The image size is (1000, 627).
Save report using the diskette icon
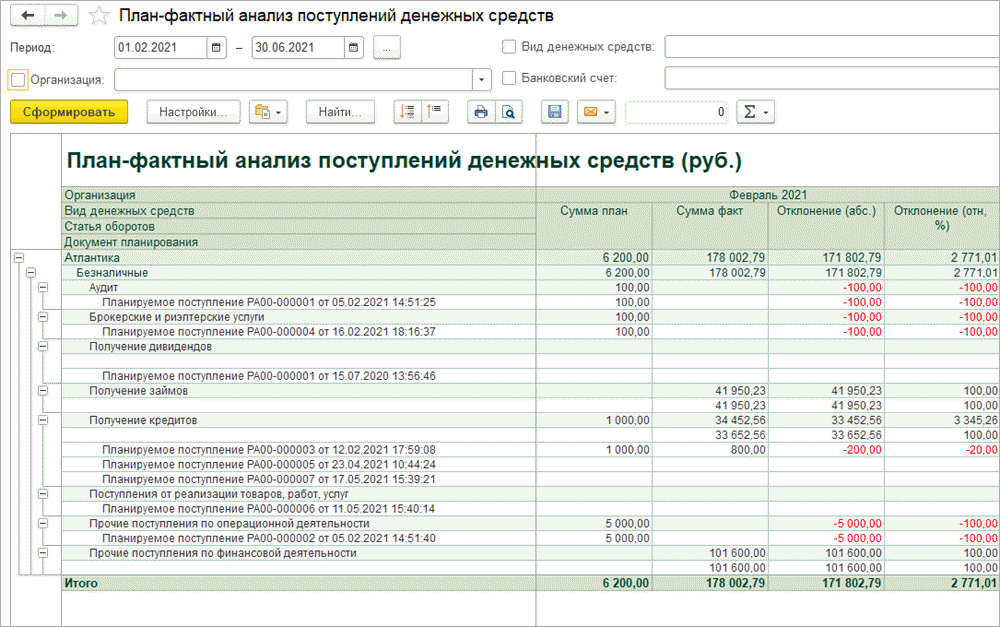pos(555,112)
